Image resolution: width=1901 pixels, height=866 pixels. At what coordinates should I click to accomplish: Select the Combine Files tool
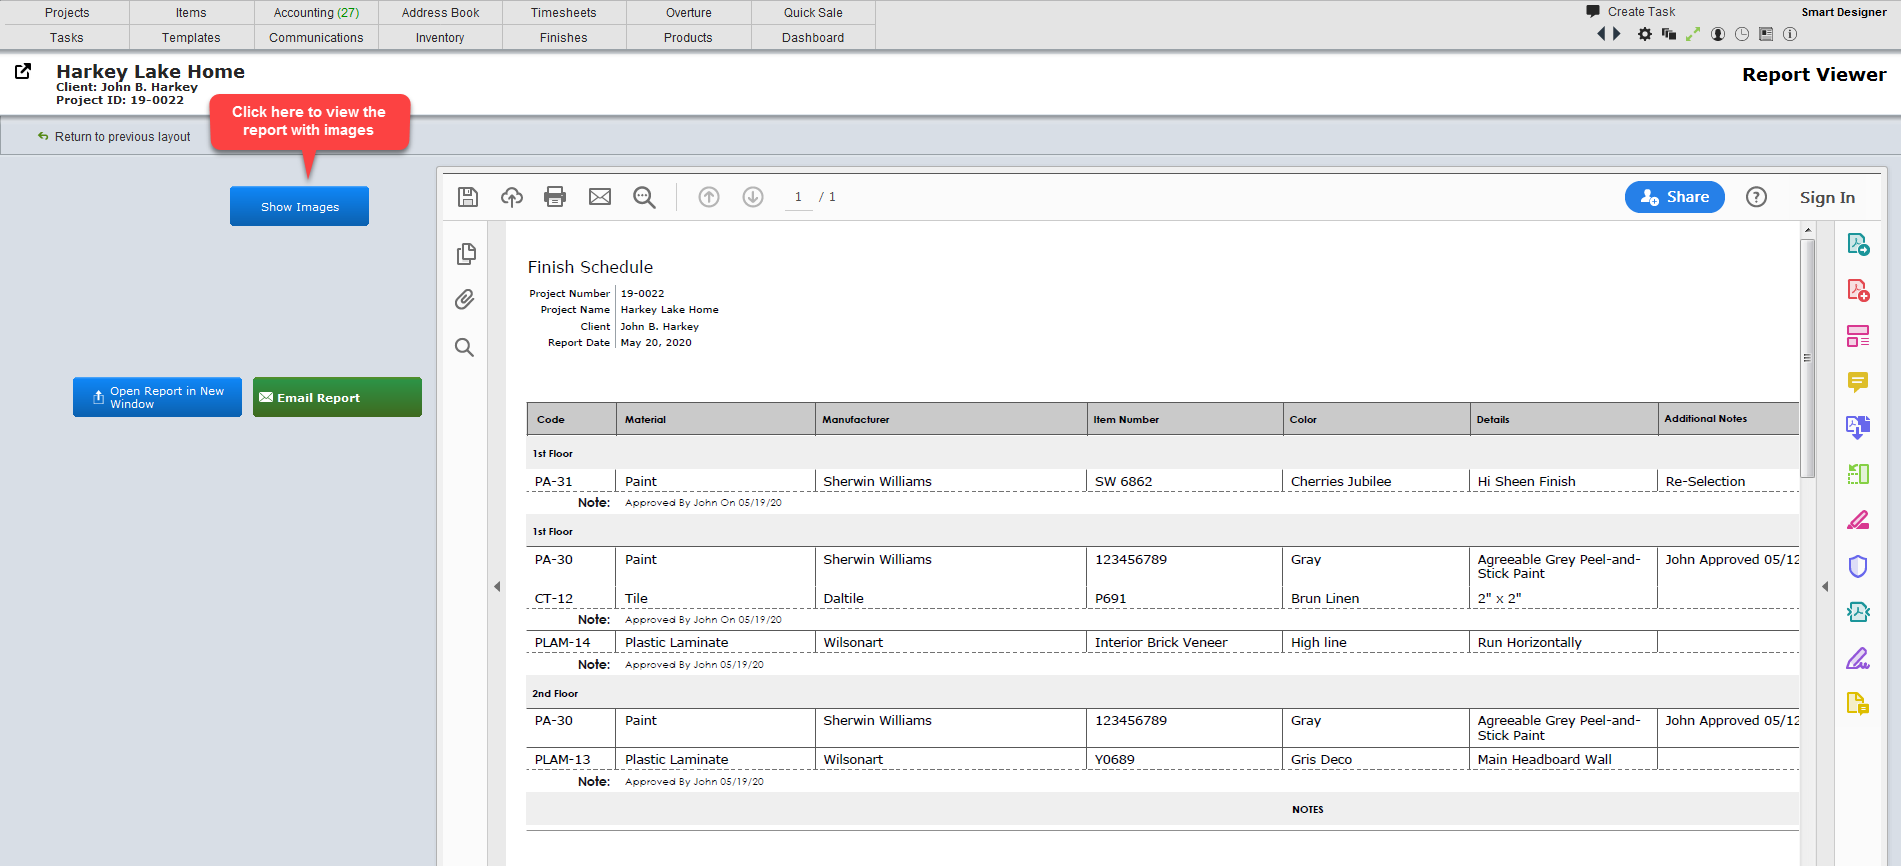[x=1858, y=428]
